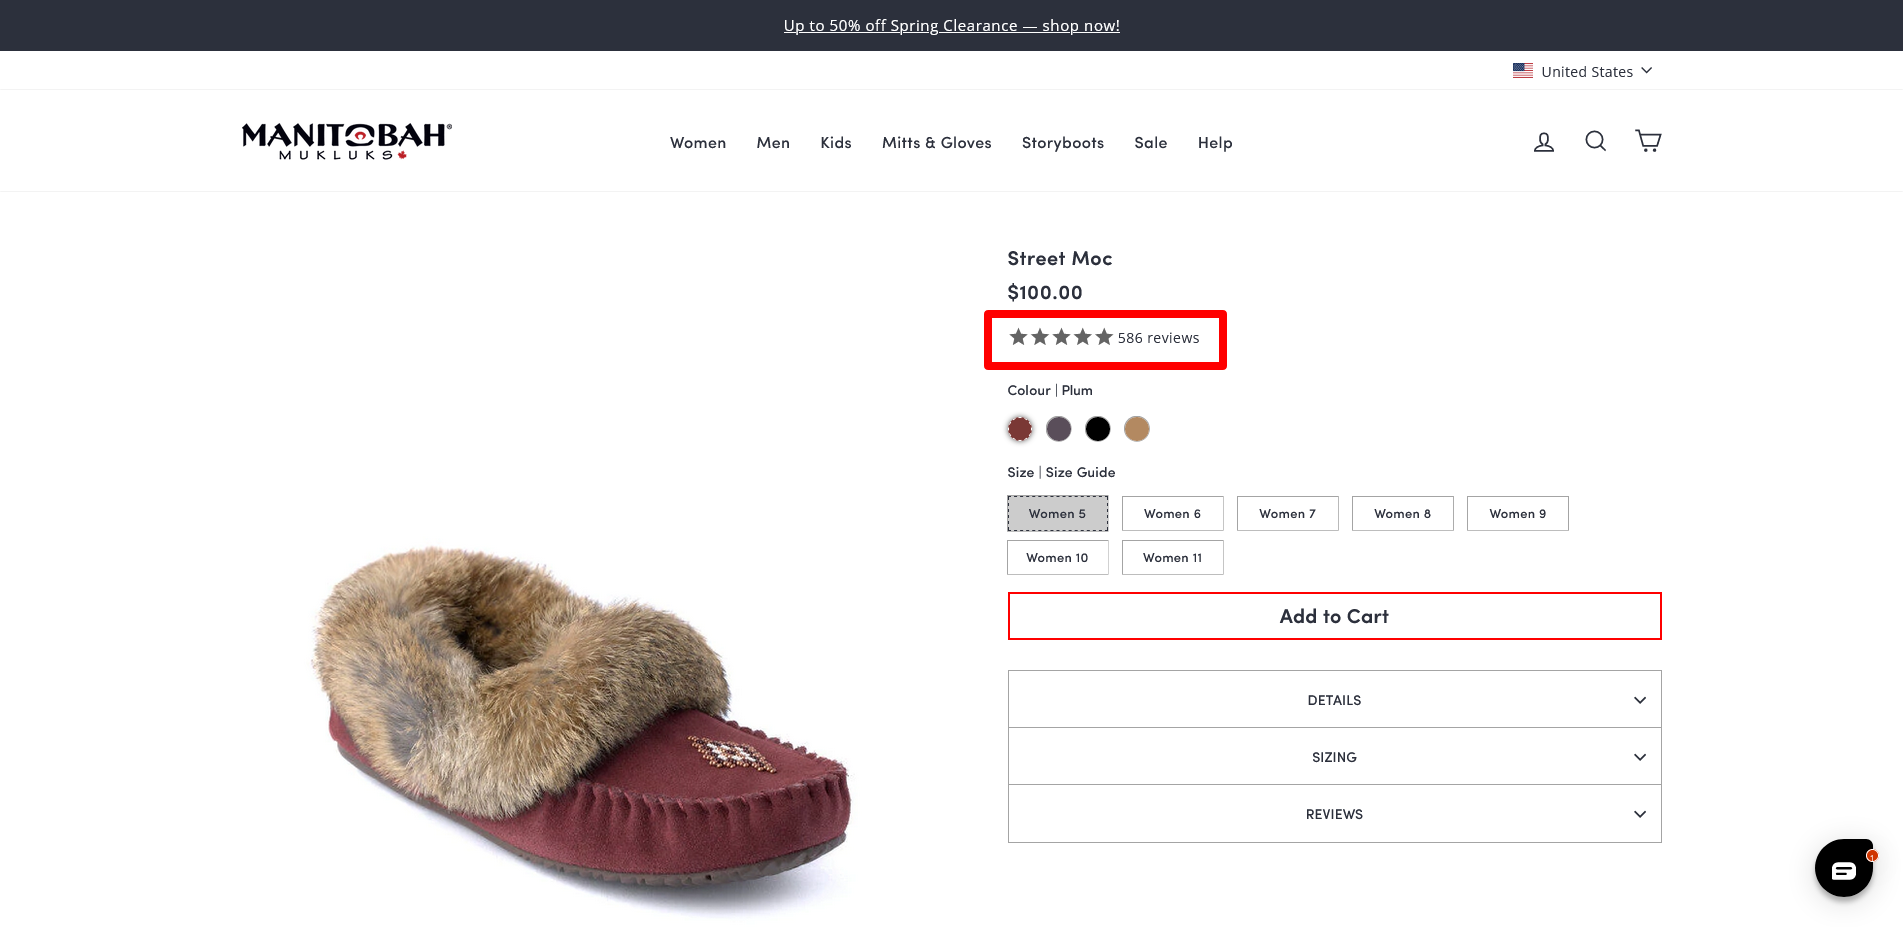Open the shopping cart icon
Screen dimensions: 1903x927
1647,141
